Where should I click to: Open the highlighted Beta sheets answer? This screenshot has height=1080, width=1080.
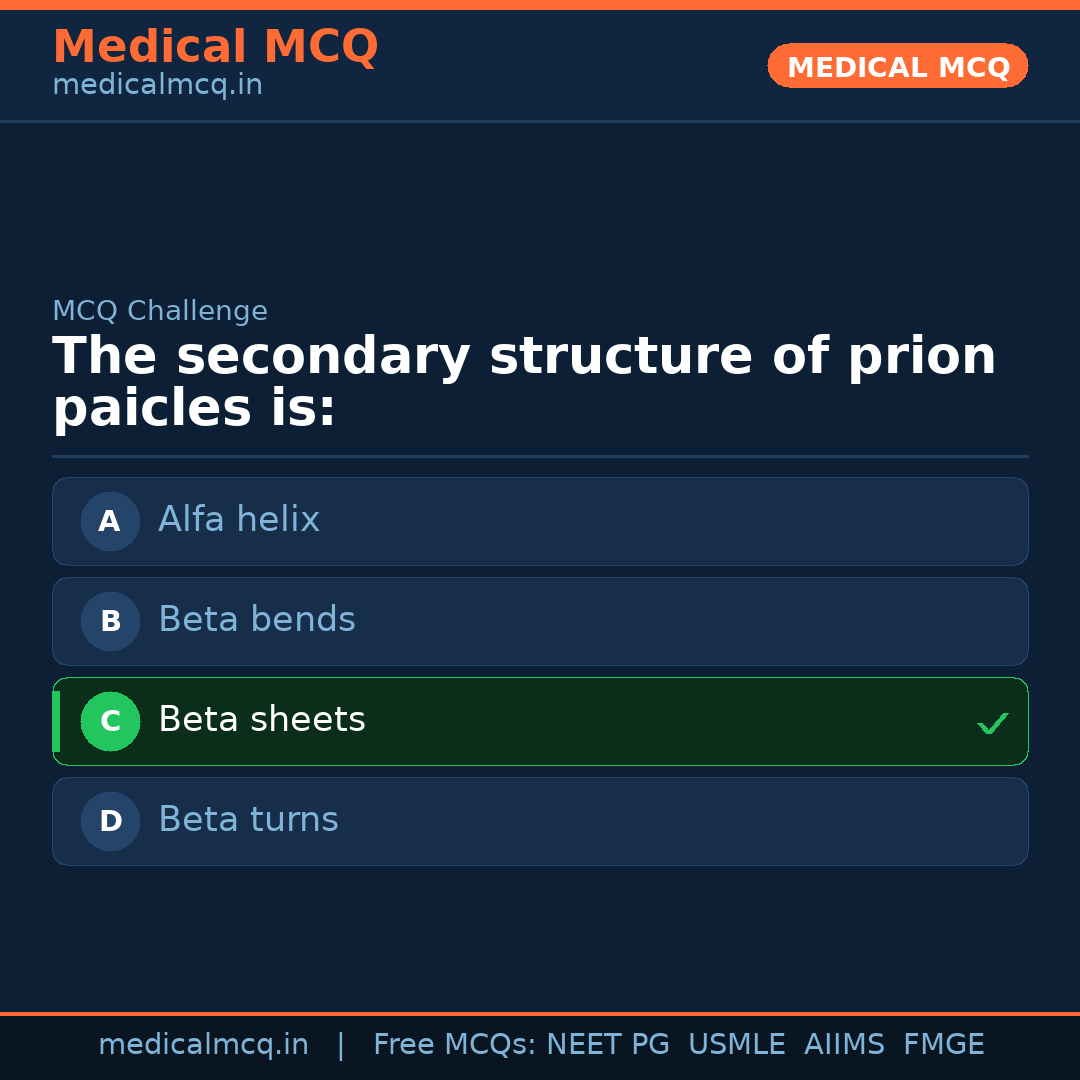click(x=540, y=721)
